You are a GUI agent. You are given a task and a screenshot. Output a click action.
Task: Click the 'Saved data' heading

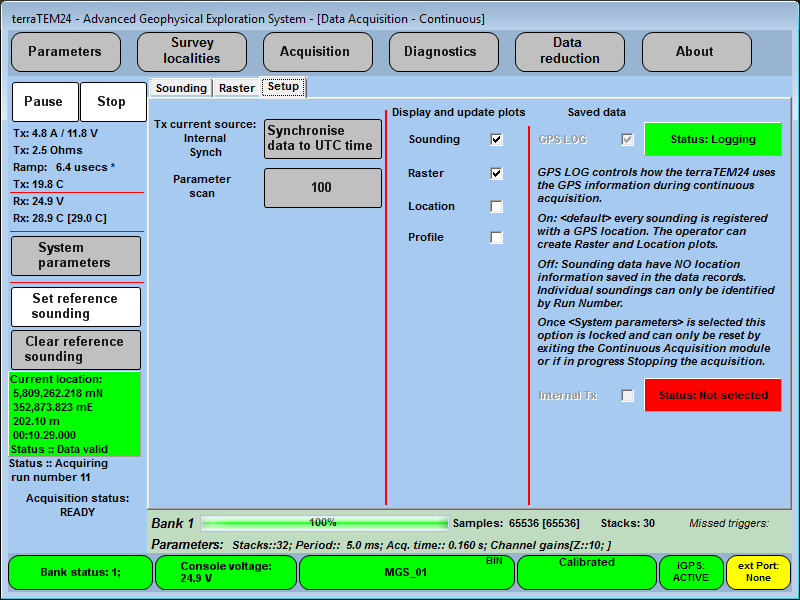pos(596,112)
